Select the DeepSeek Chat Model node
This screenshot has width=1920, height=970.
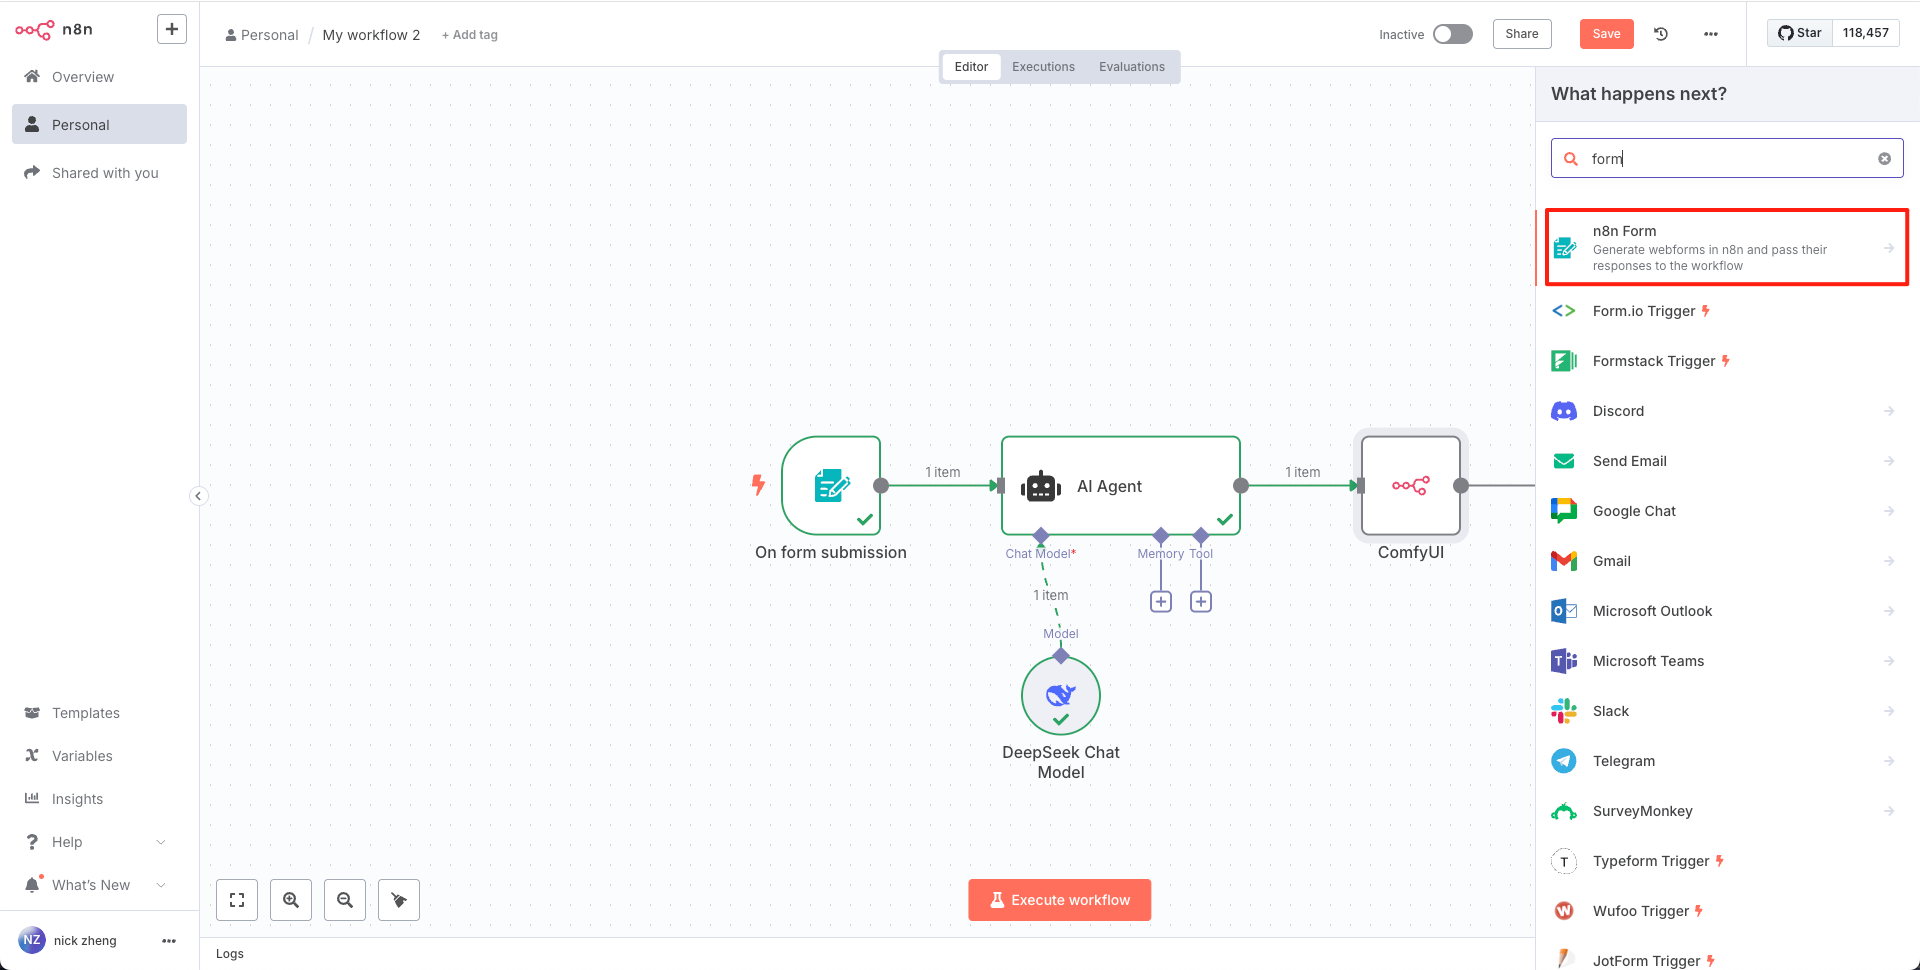(x=1061, y=696)
